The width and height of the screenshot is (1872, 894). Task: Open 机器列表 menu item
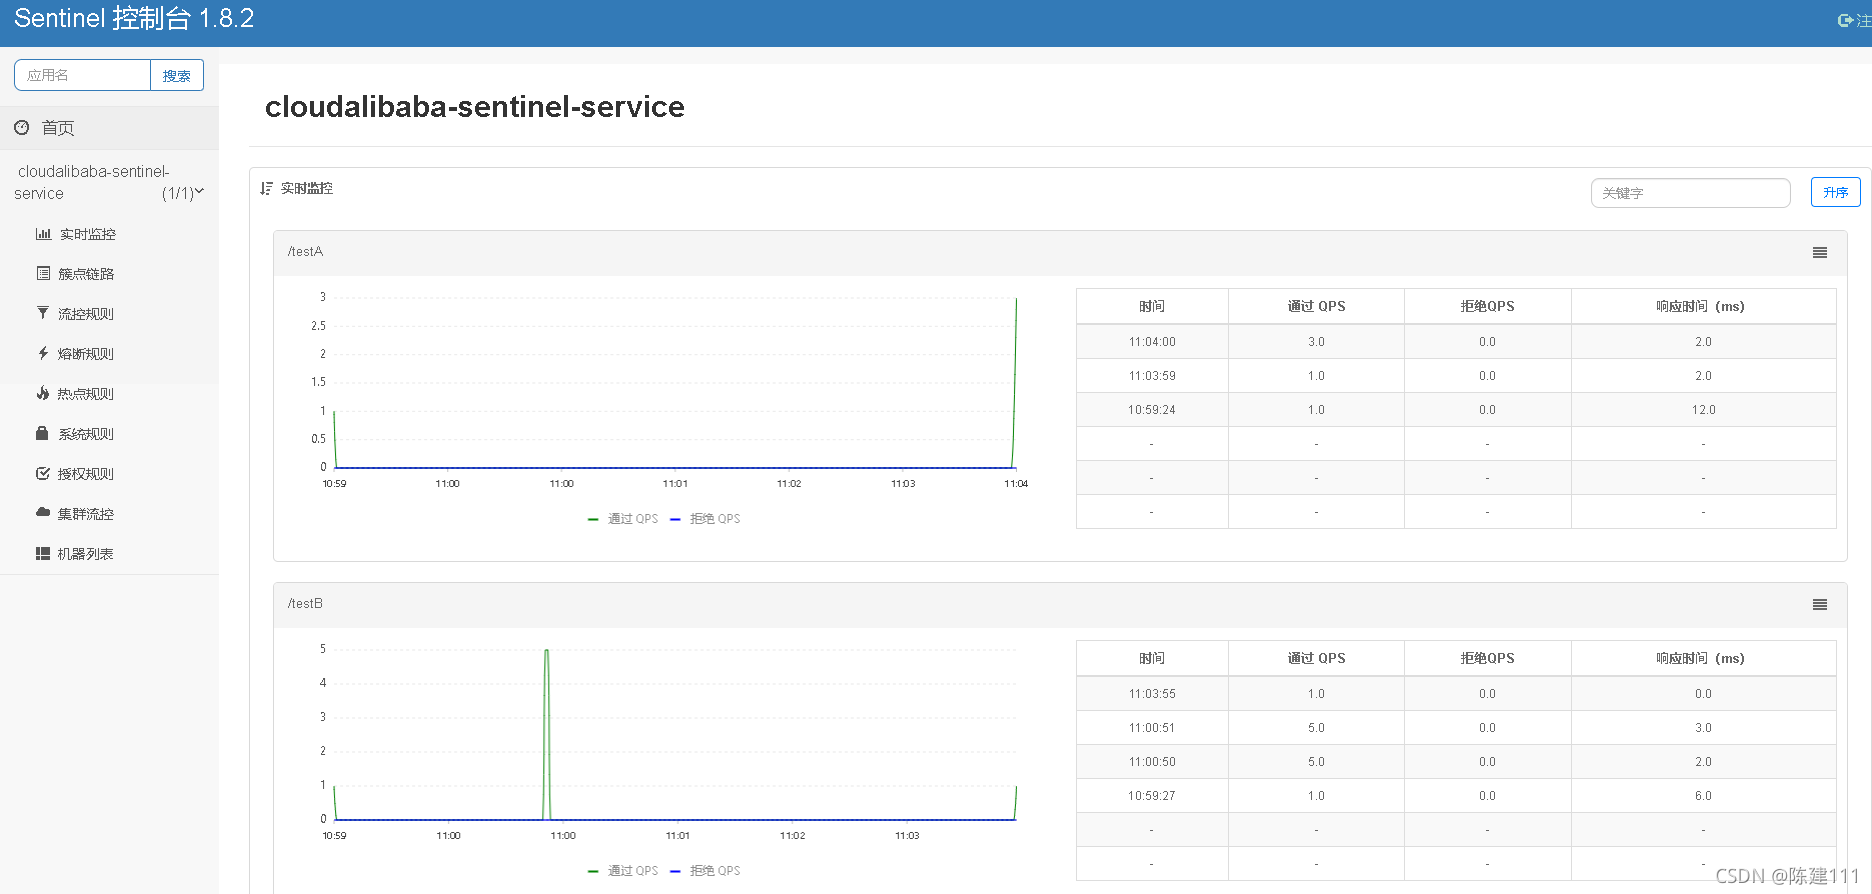(x=86, y=554)
